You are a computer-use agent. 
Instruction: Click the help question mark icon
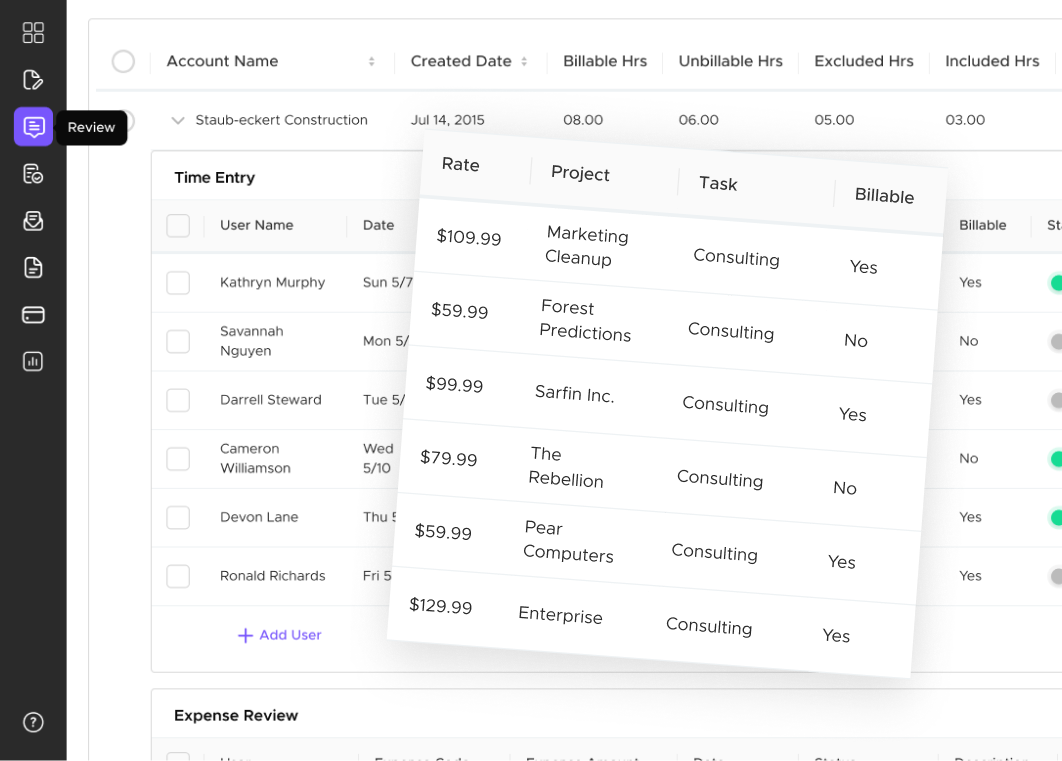pyautogui.click(x=33, y=722)
